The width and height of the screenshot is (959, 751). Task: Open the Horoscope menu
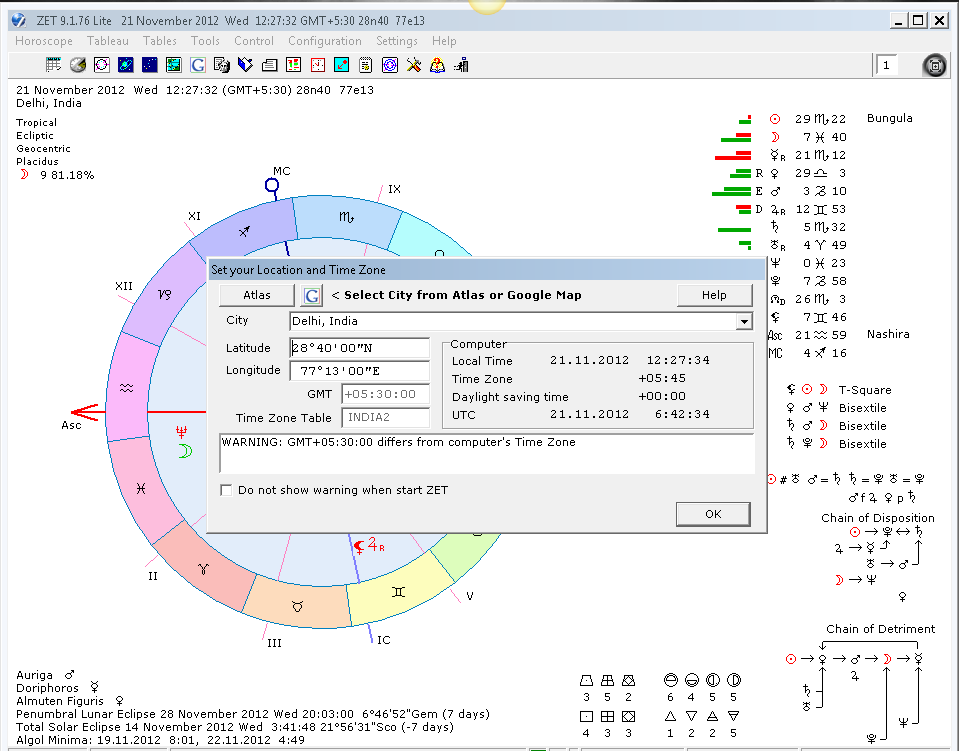tap(43, 41)
